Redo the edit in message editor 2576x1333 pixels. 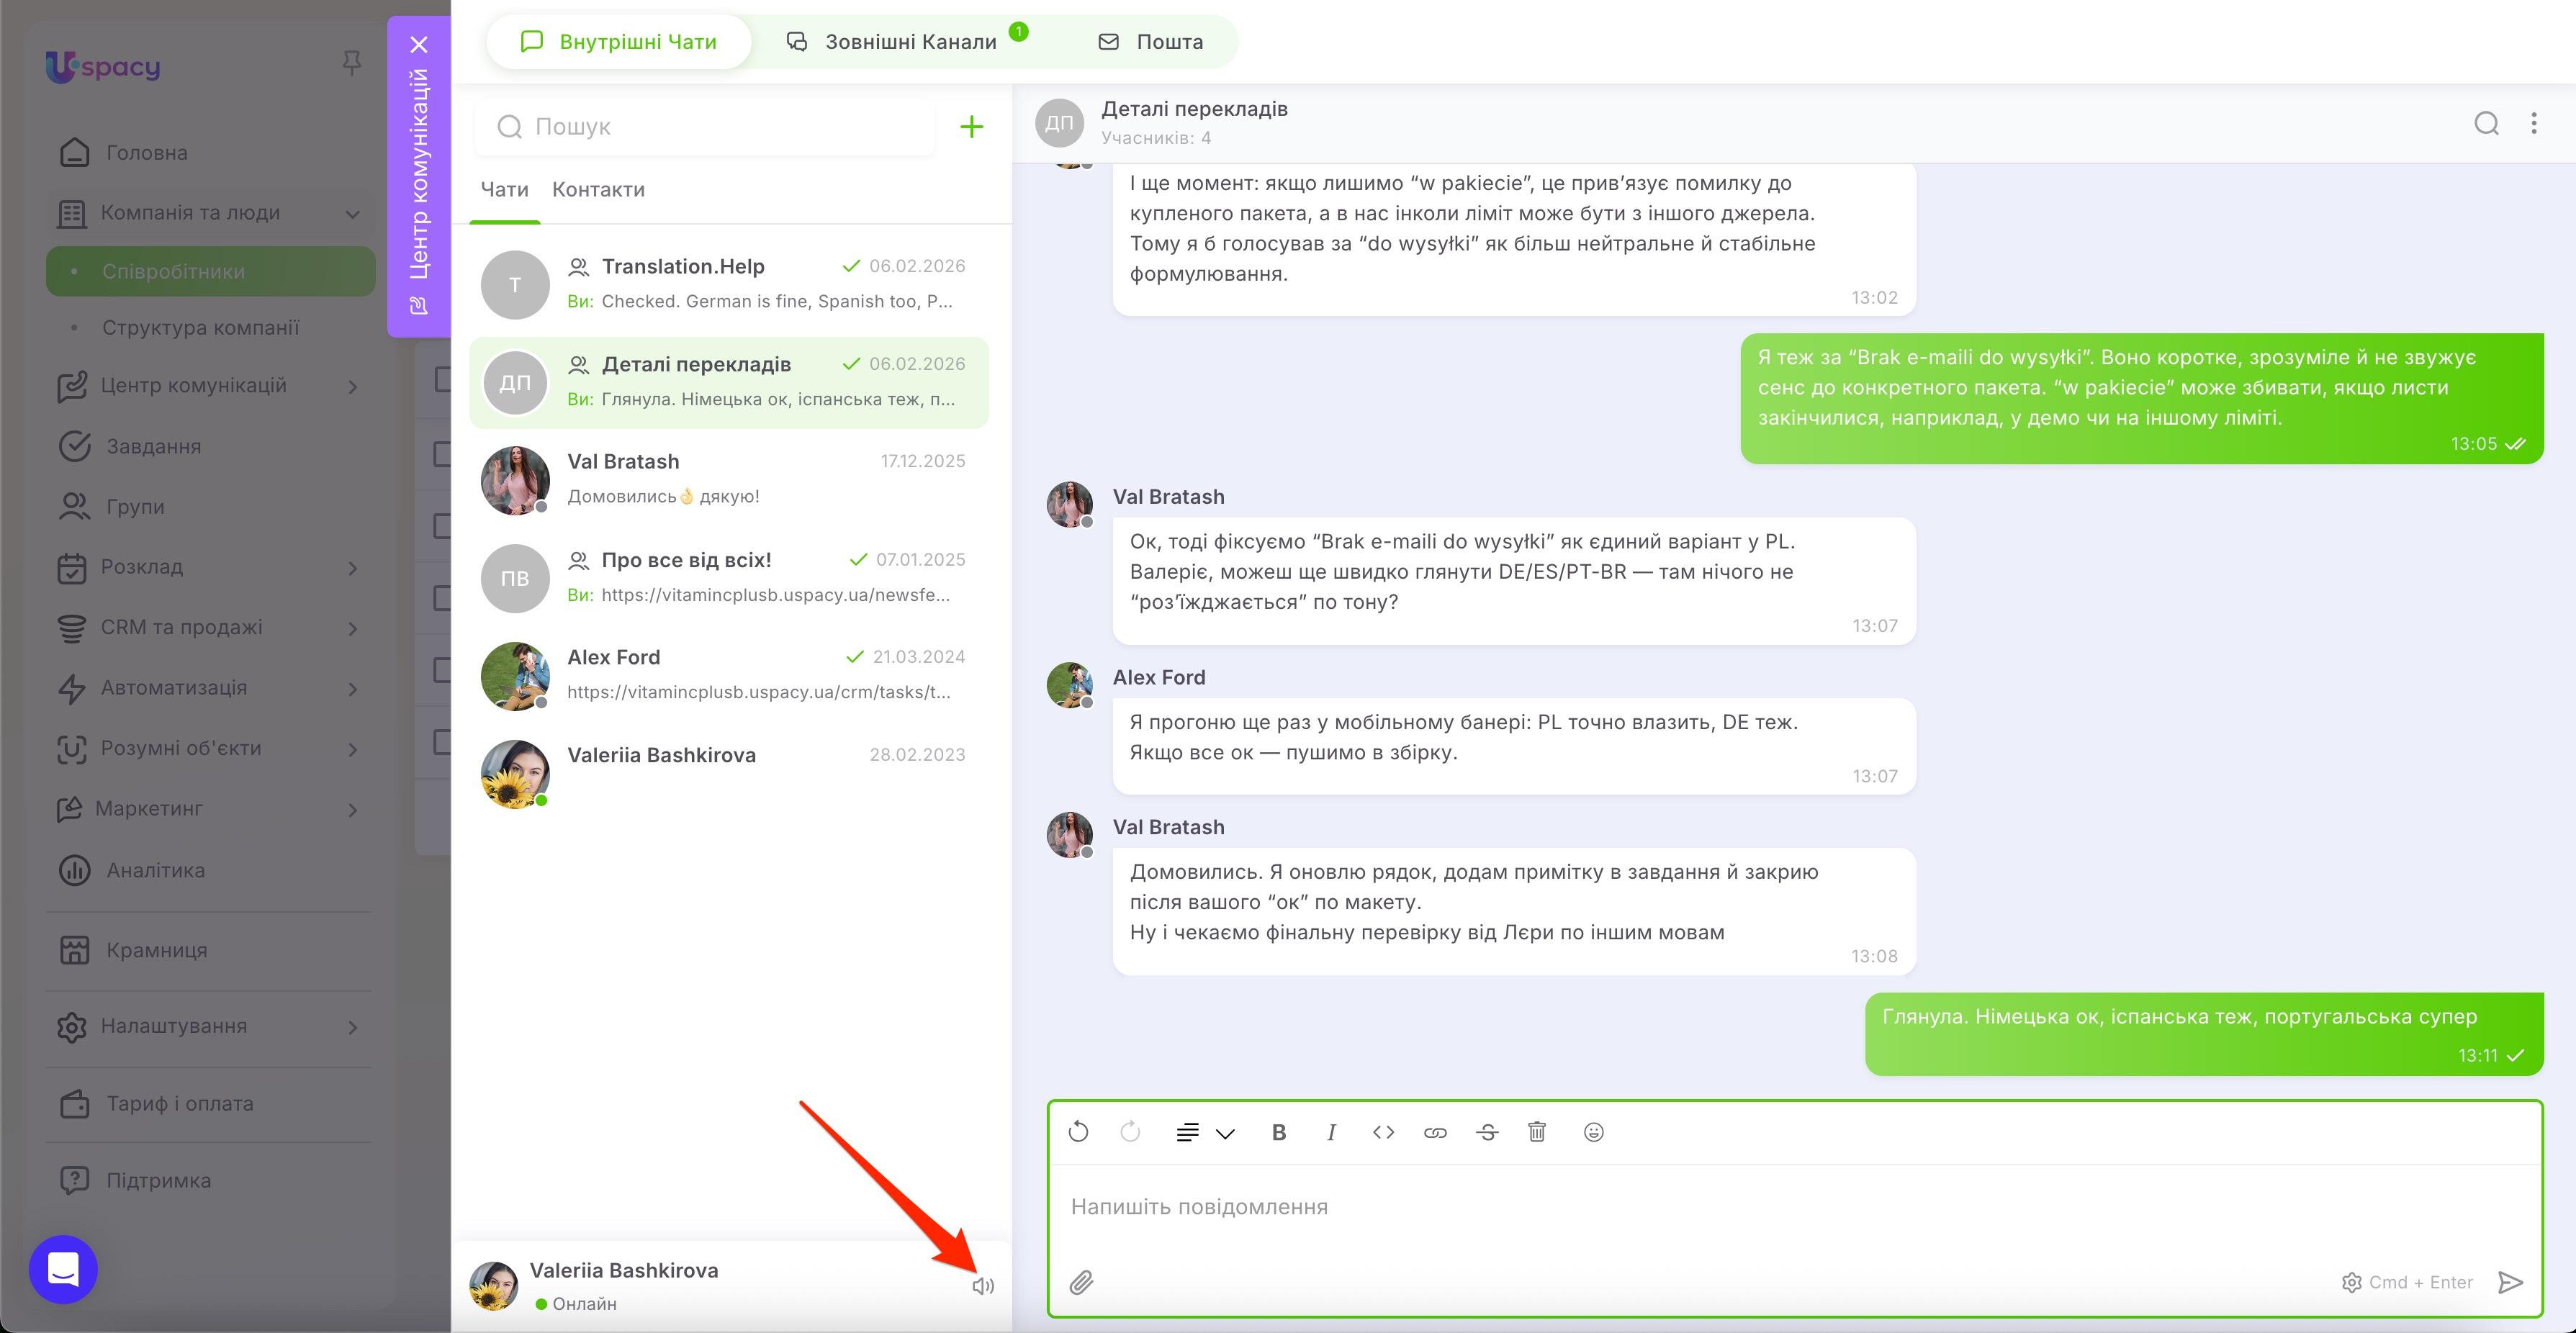1130,1132
